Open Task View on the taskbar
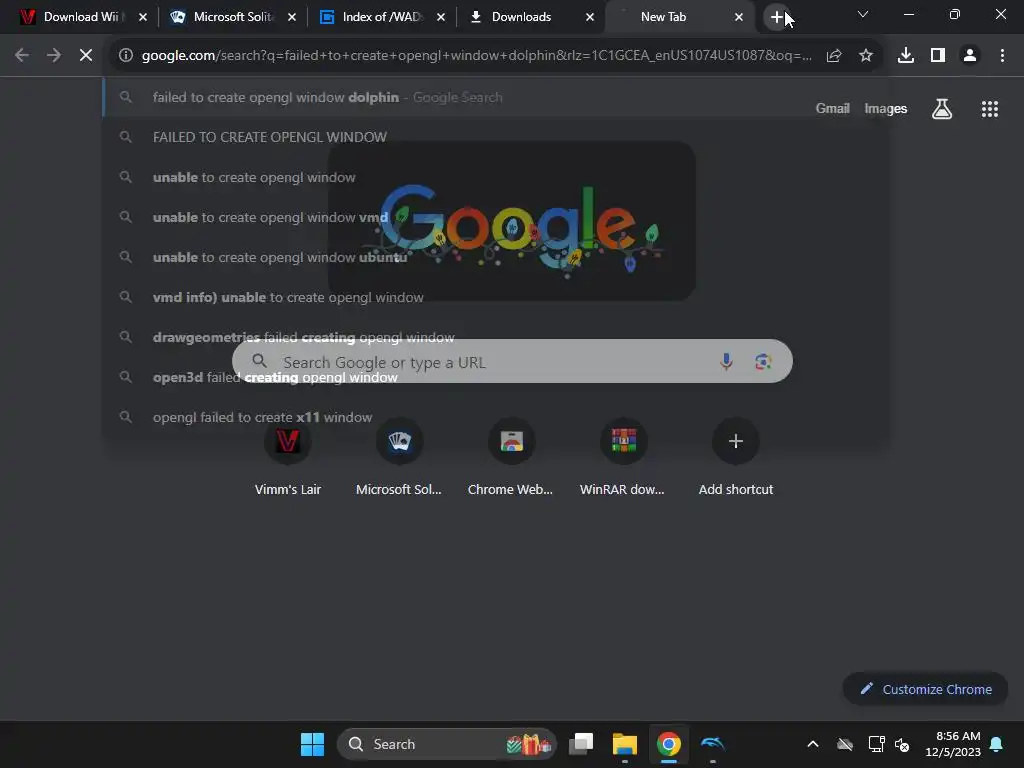This screenshot has width=1024, height=768. [581, 744]
